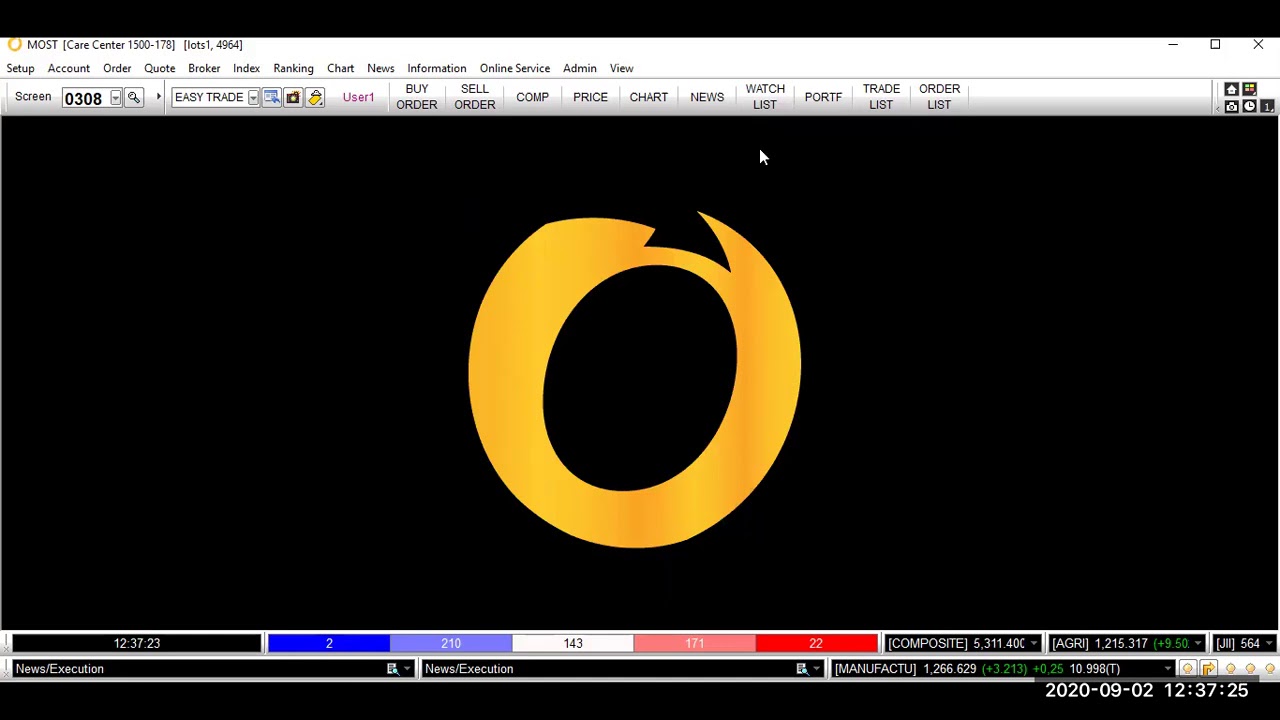
Task: Click the black camera capture icon at top right
Action: (1231, 107)
